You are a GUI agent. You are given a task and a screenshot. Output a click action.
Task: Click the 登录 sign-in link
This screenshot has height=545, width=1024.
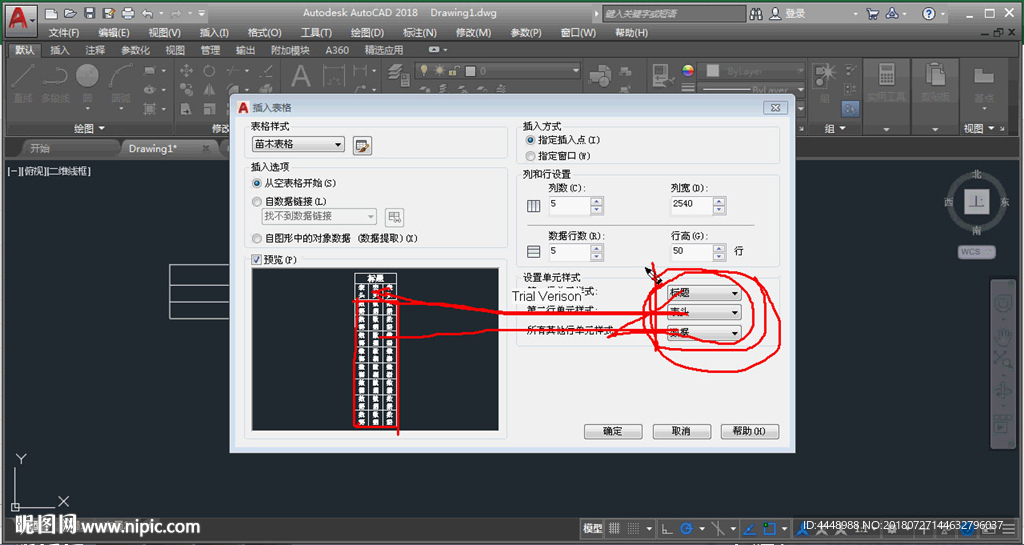tap(795, 14)
